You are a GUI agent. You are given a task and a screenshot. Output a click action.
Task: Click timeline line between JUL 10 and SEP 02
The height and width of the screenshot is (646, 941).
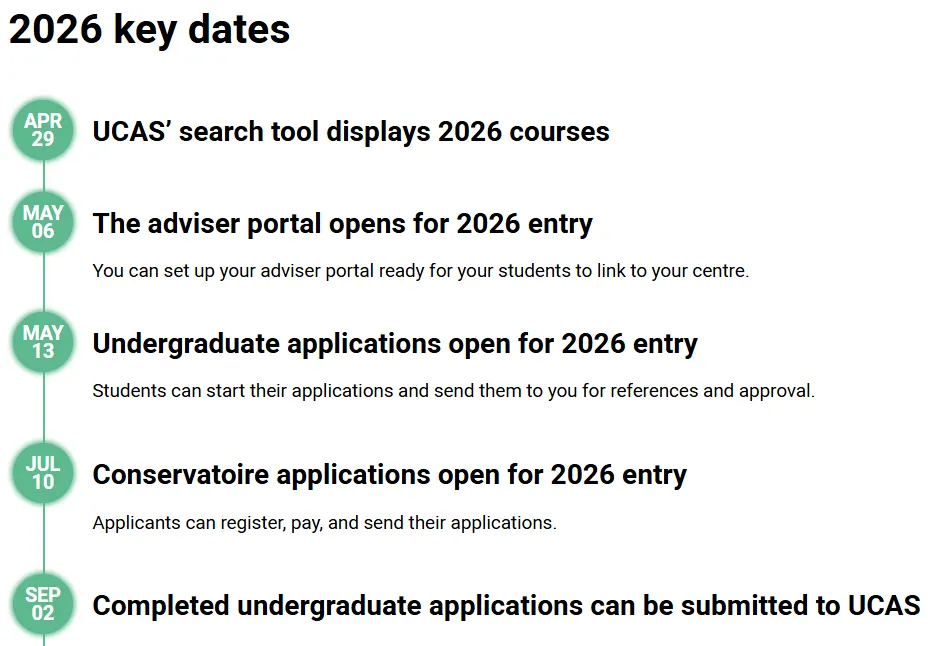pyautogui.click(x=43, y=539)
